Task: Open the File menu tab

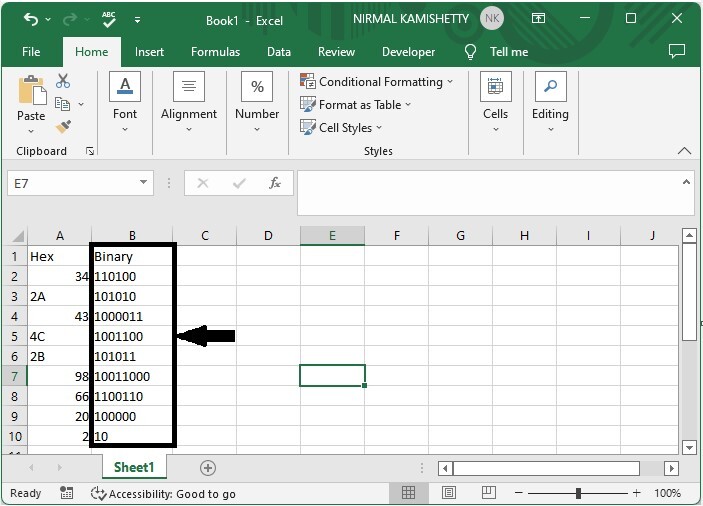Action: [x=31, y=52]
